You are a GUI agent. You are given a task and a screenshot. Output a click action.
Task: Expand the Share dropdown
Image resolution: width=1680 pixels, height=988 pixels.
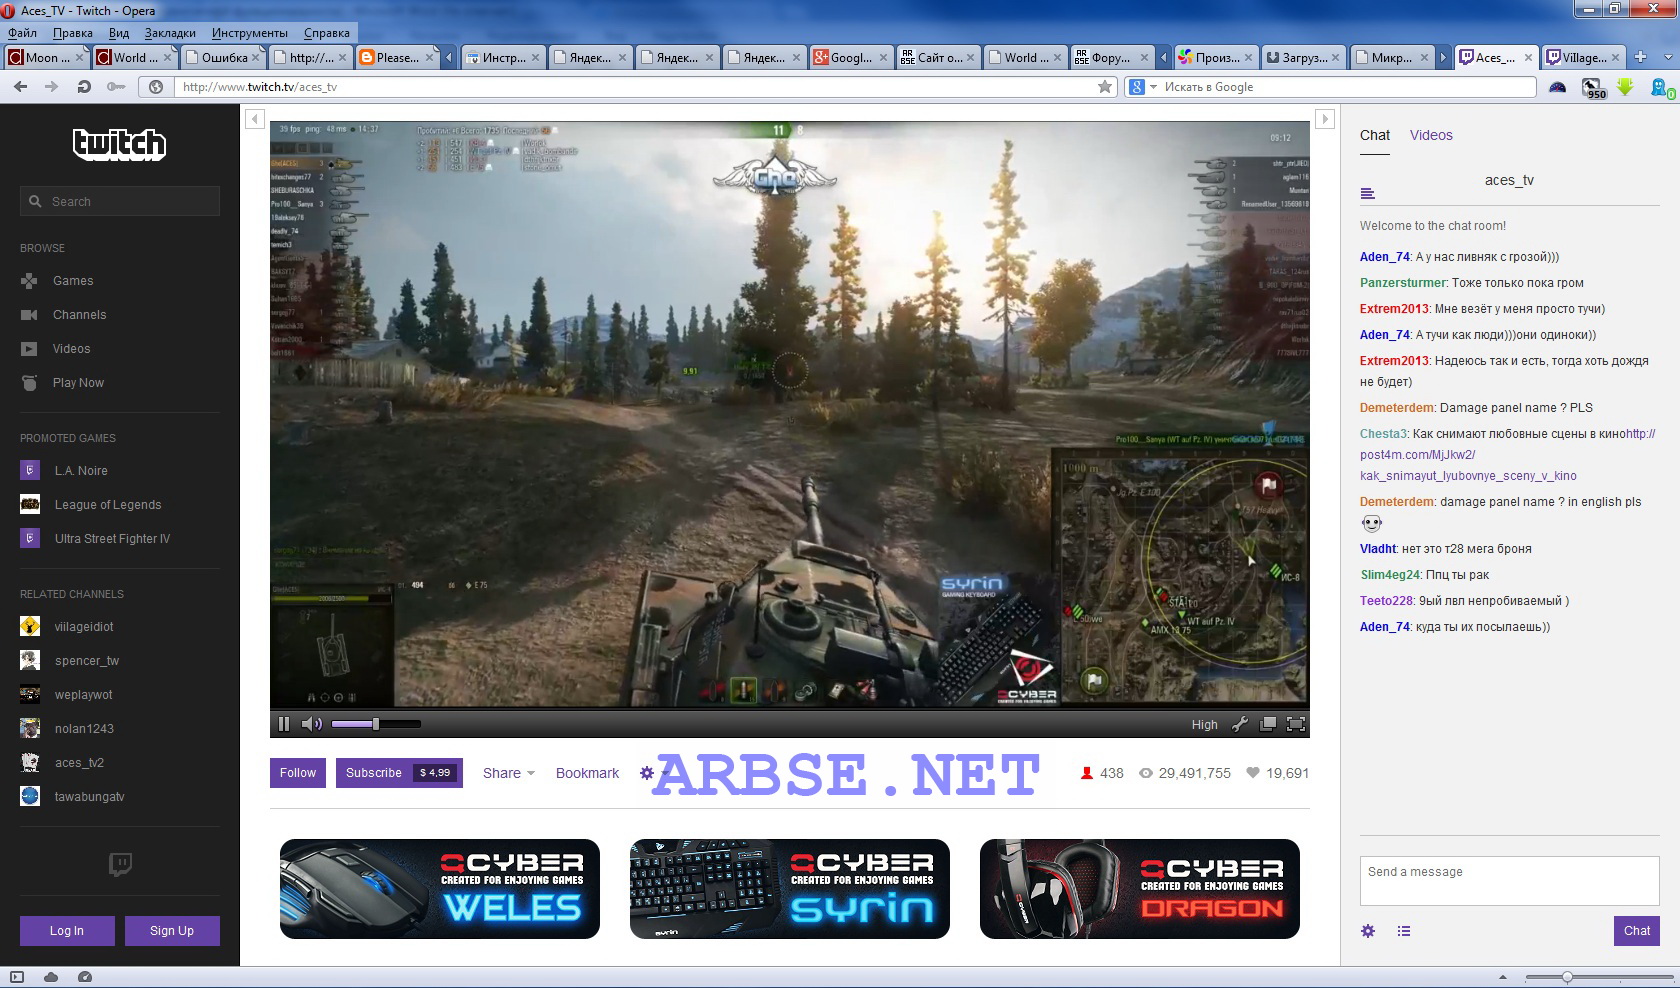(x=509, y=773)
